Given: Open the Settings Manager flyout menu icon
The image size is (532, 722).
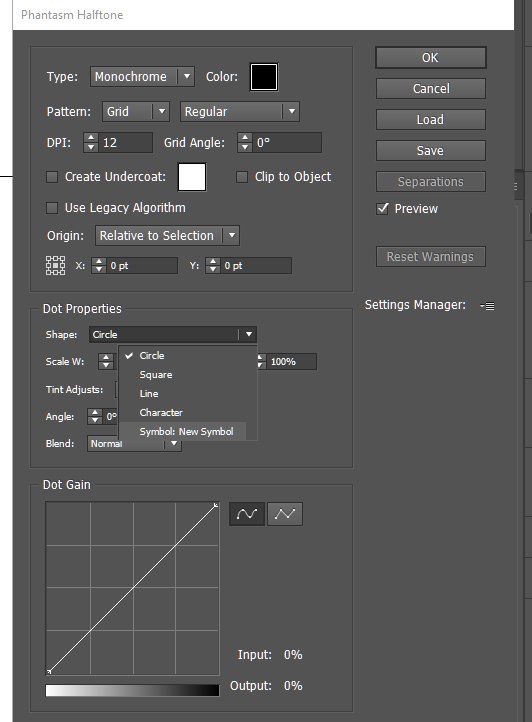Looking at the screenshot, I should click(488, 306).
